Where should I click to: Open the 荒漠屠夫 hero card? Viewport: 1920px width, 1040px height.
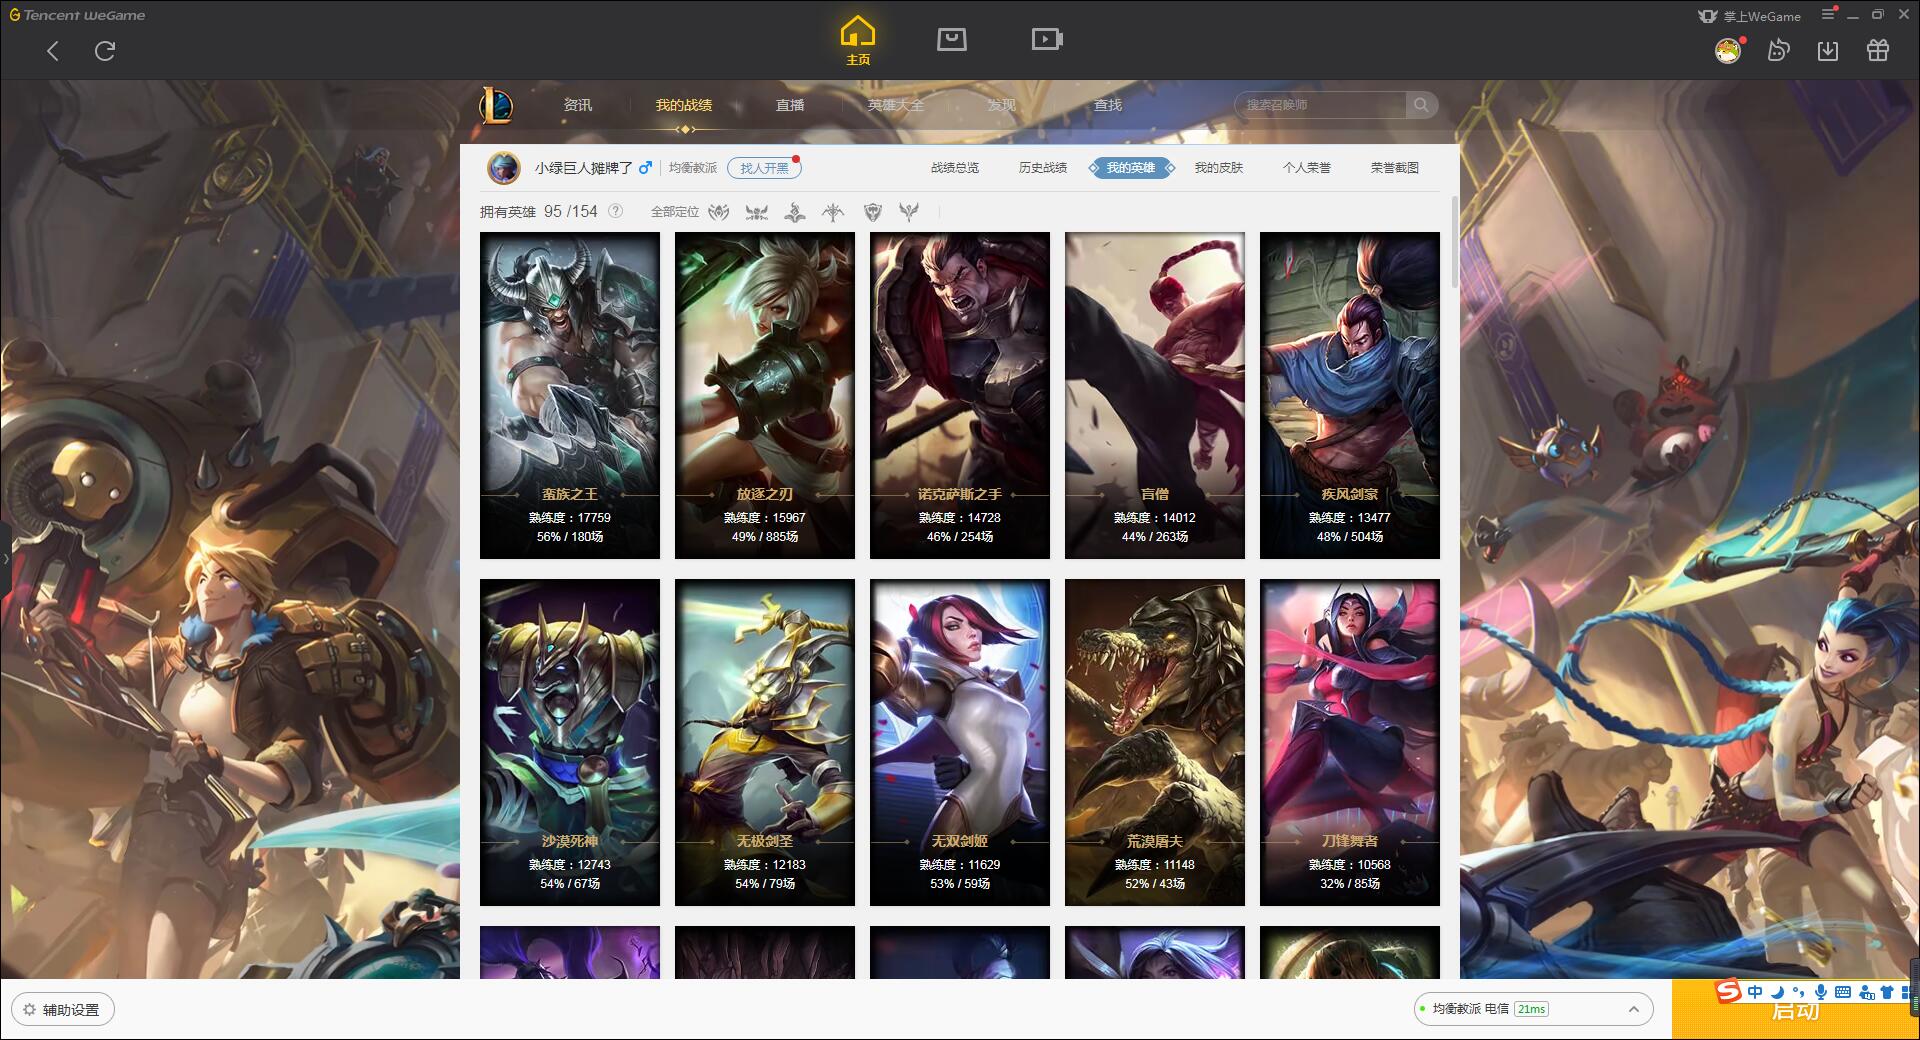pyautogui.click(x=1155, y=742)
